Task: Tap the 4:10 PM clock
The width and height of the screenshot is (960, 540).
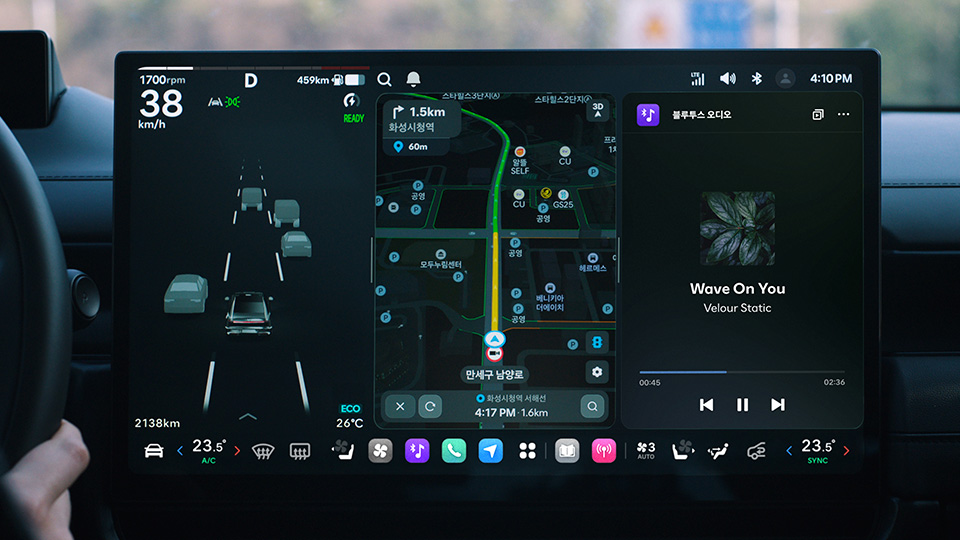Action: point(831,78)
